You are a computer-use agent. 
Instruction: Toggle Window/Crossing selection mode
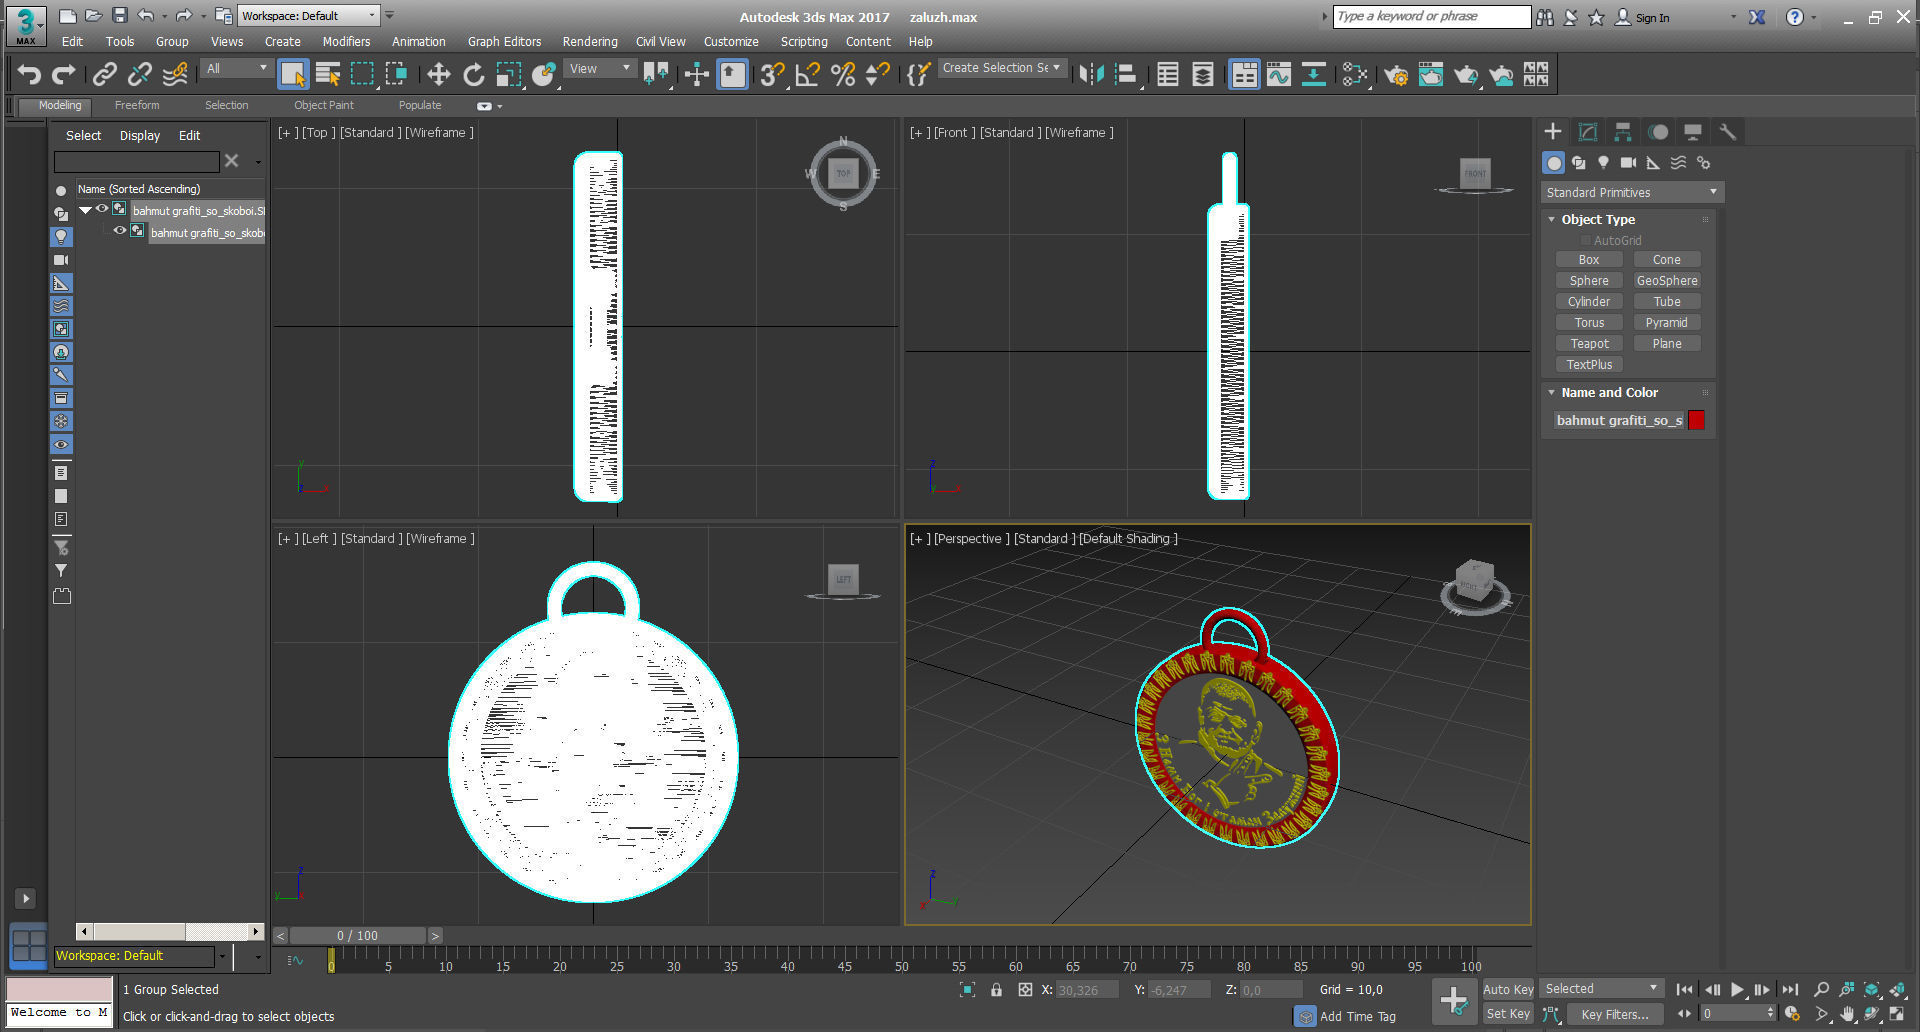397,74
